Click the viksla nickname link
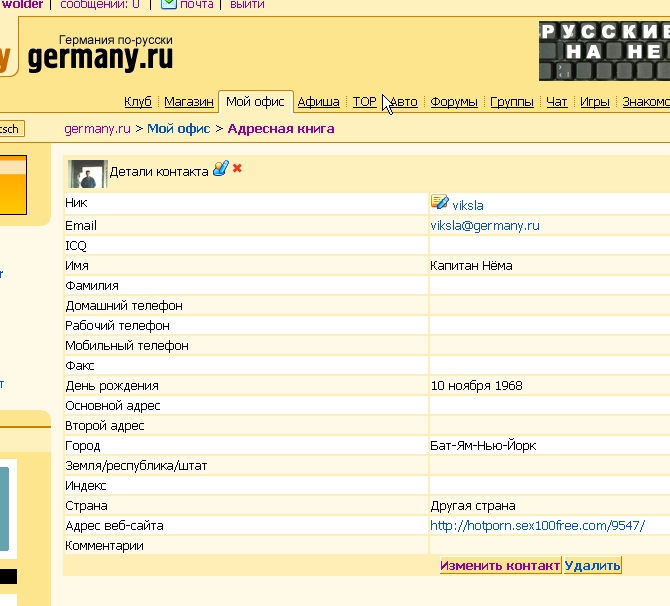 pos(468,205)
